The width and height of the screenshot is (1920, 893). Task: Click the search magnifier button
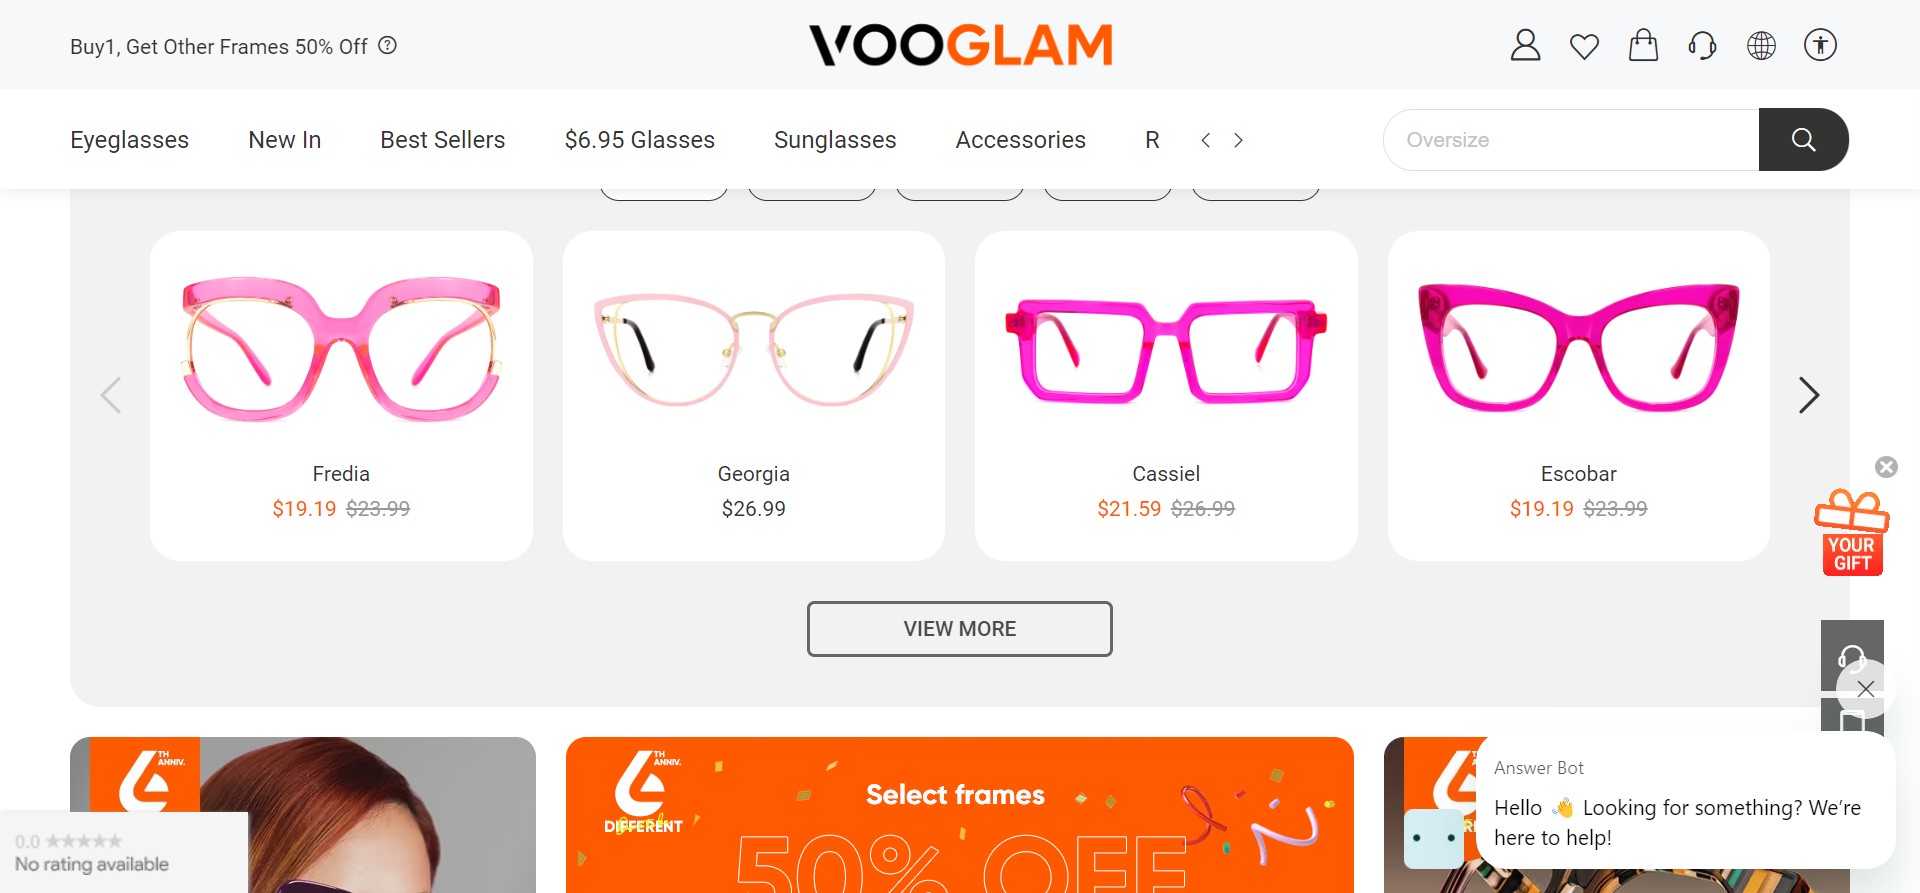(1803, 140)
